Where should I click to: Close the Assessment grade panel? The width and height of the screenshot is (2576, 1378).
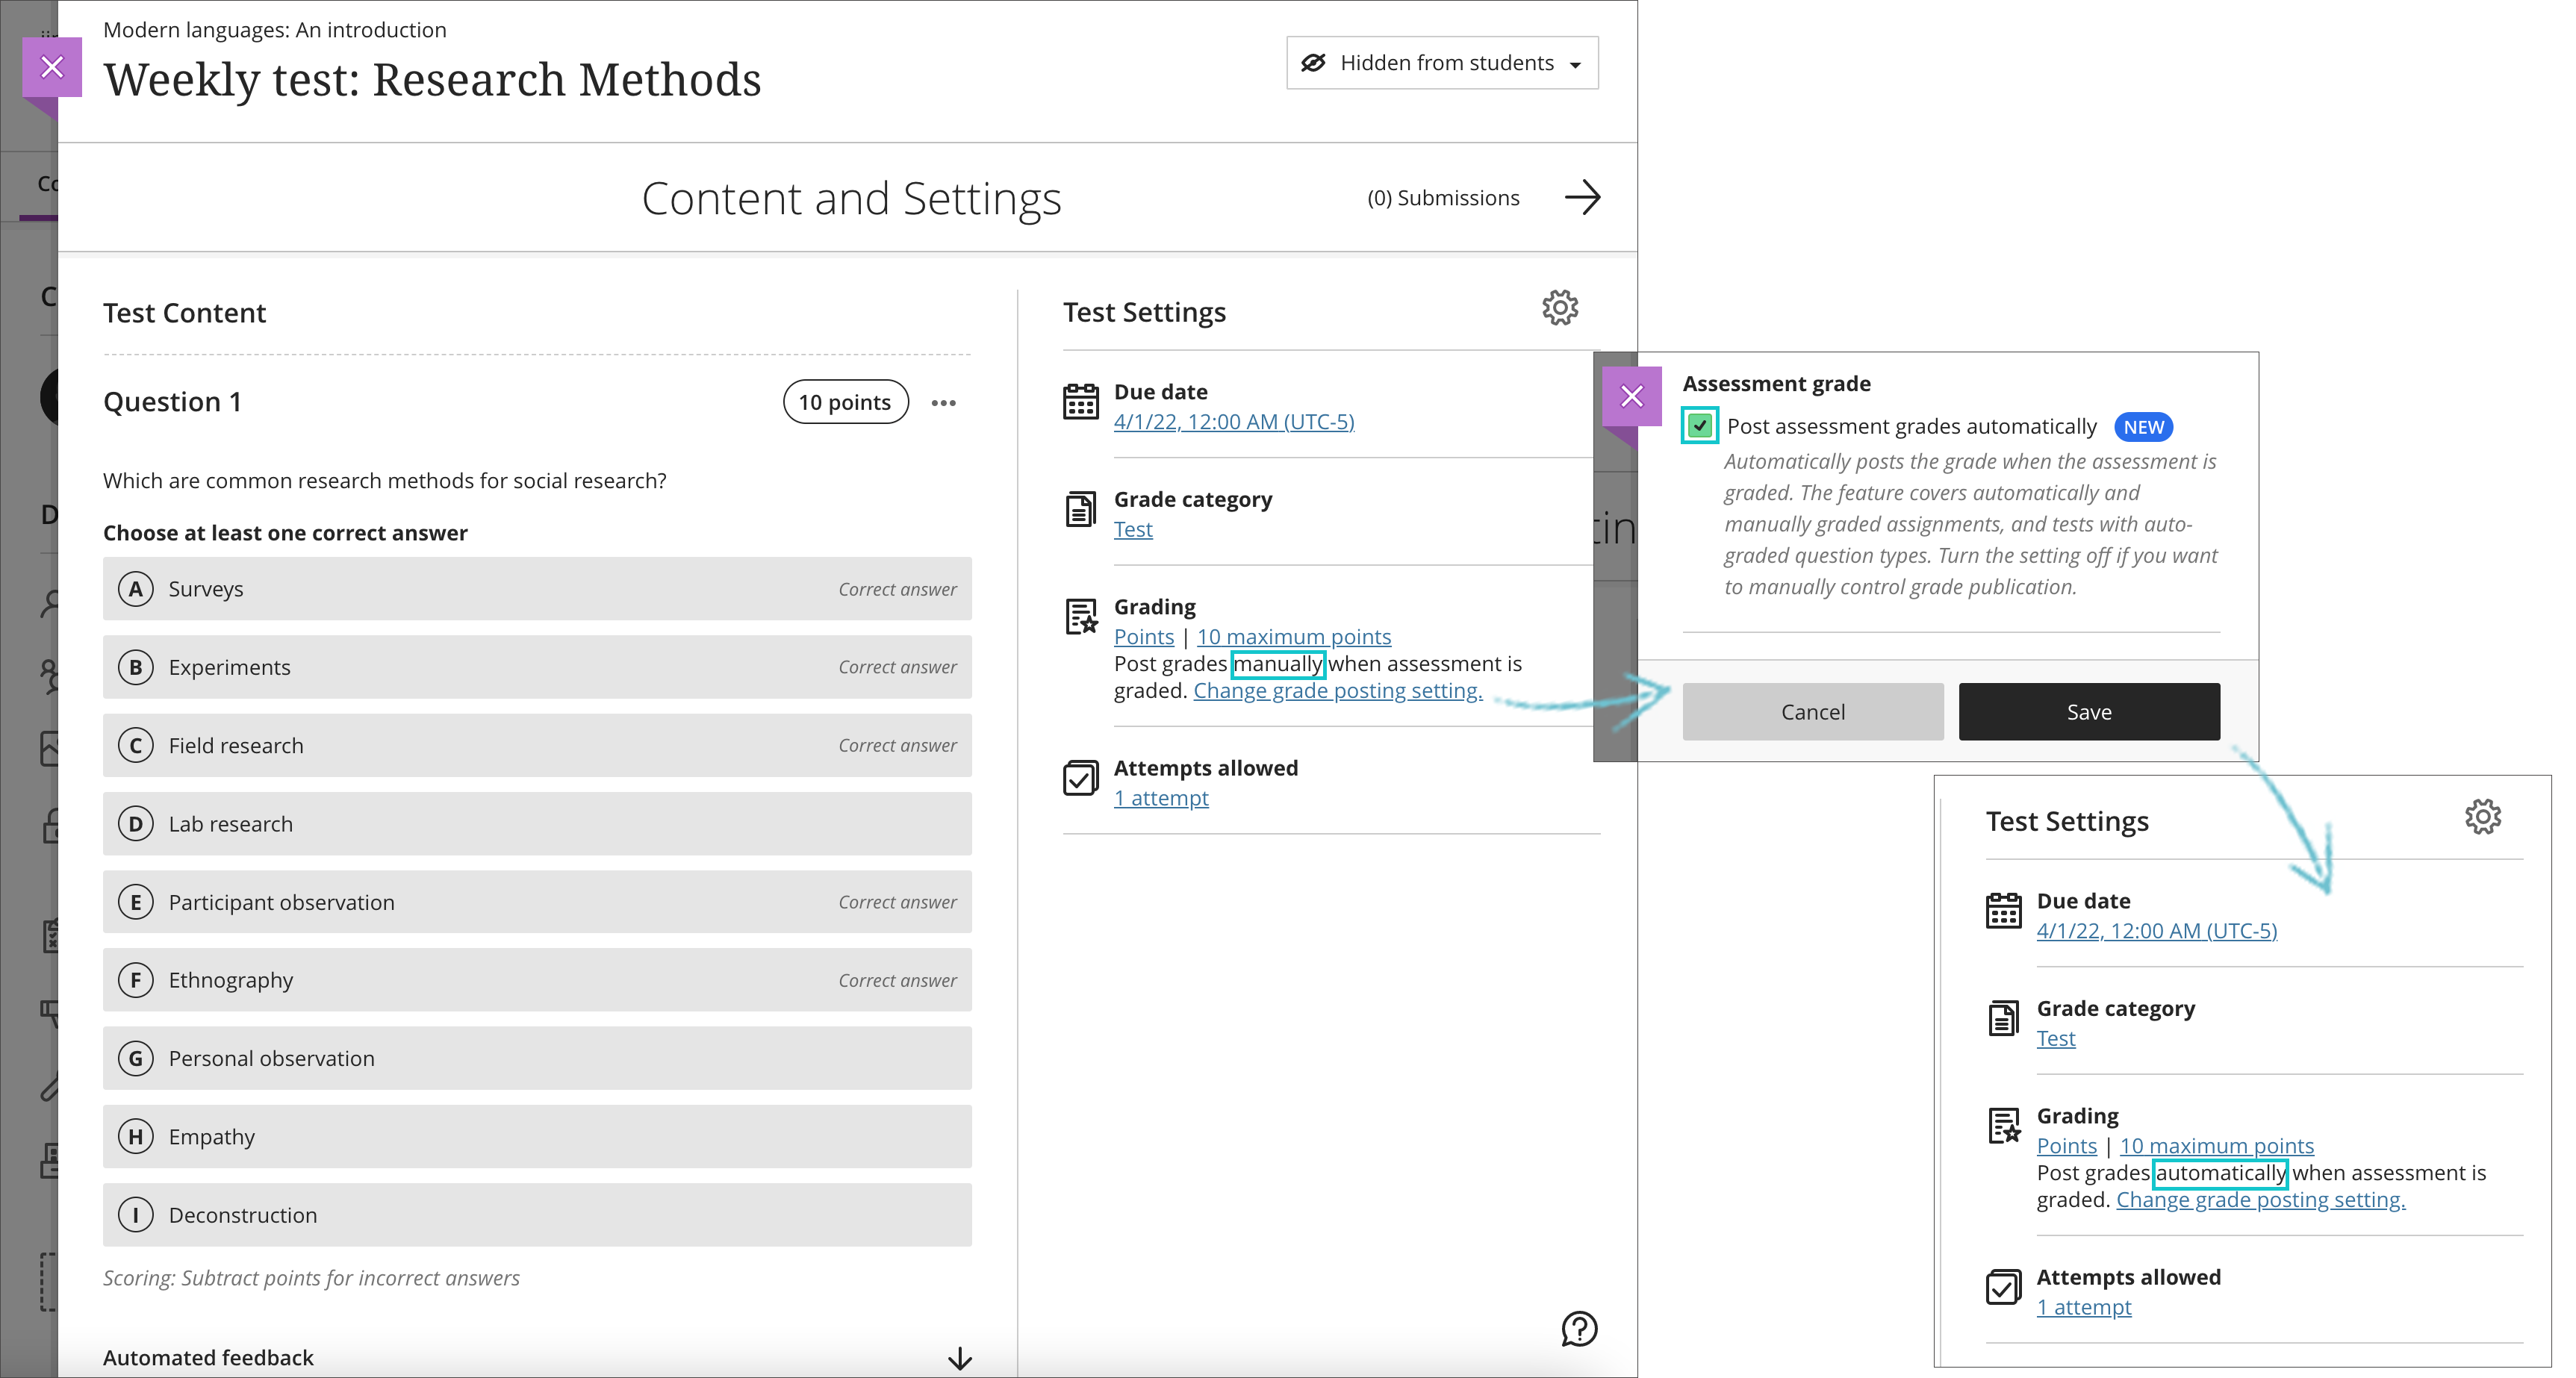[x=1631, y=396]
